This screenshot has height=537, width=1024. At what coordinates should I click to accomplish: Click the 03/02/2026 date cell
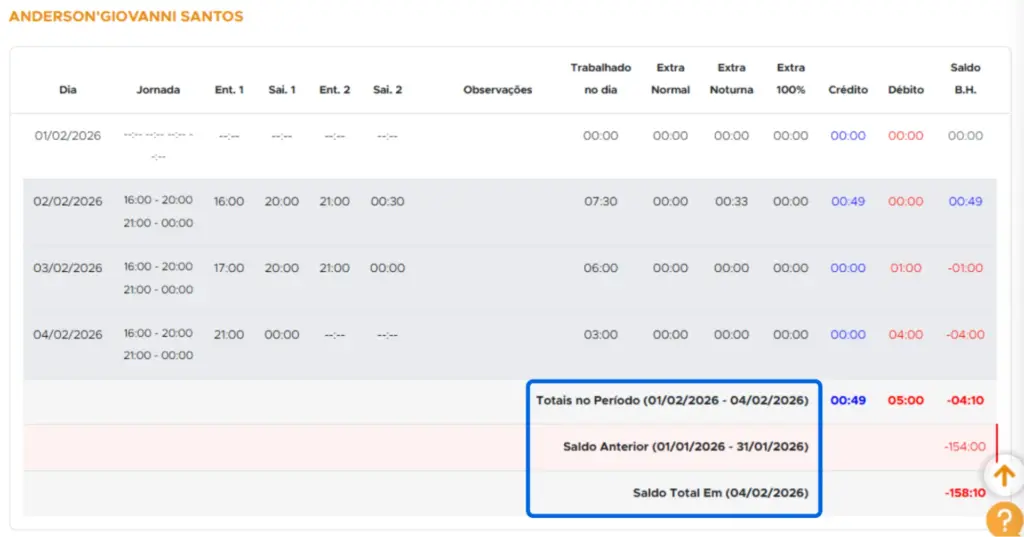[68, 268]
